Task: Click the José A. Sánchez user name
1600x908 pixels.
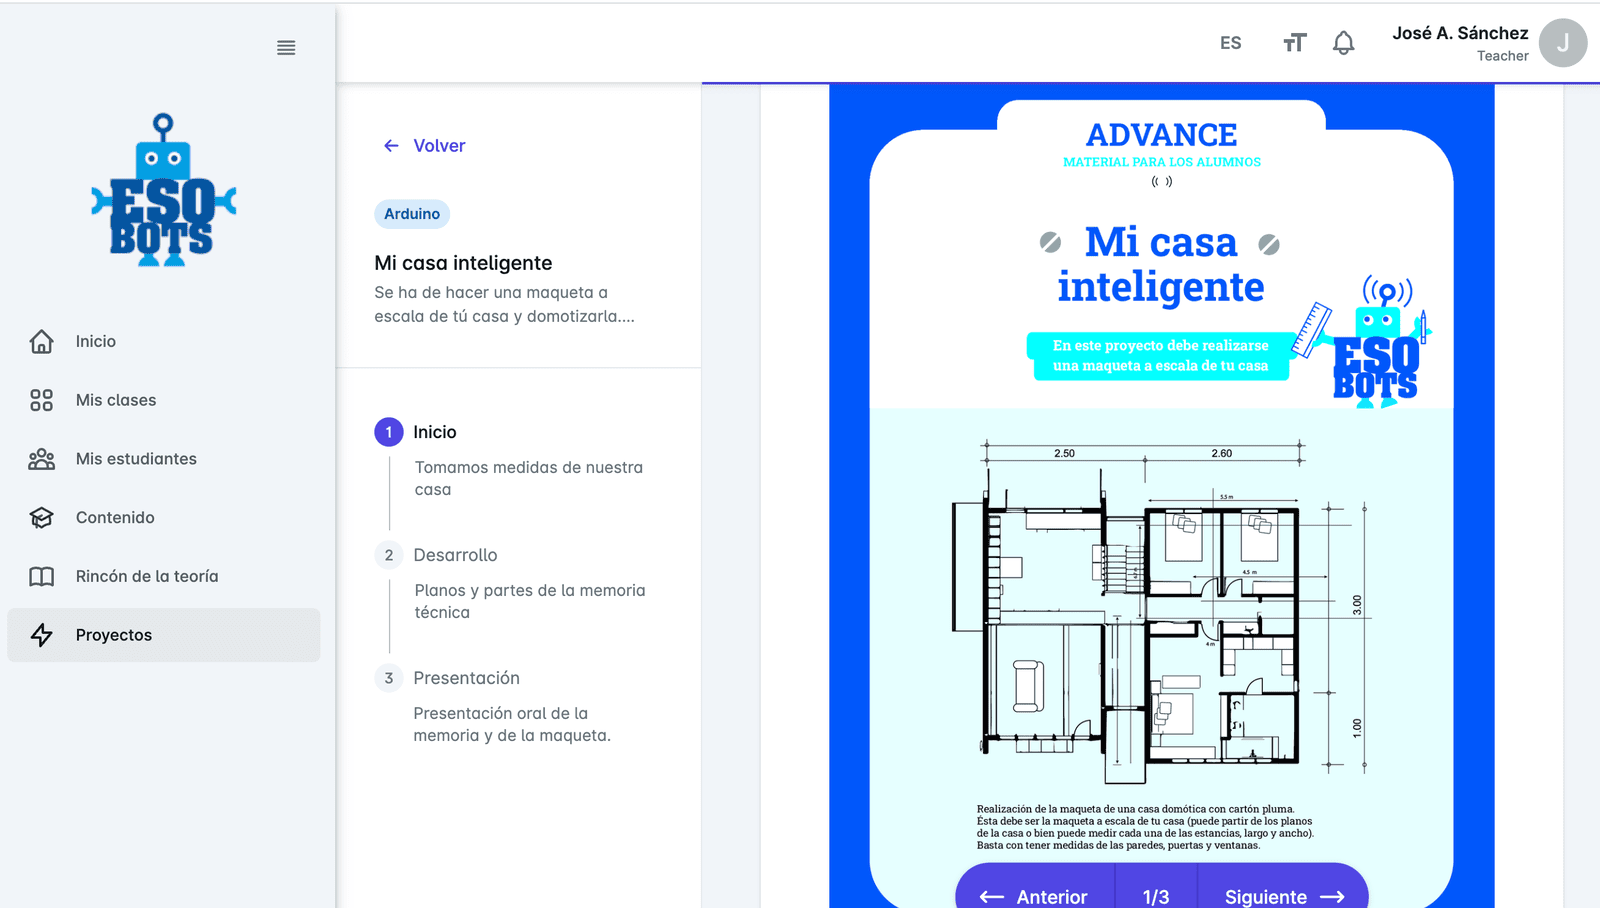Action: pos(1460,33)
